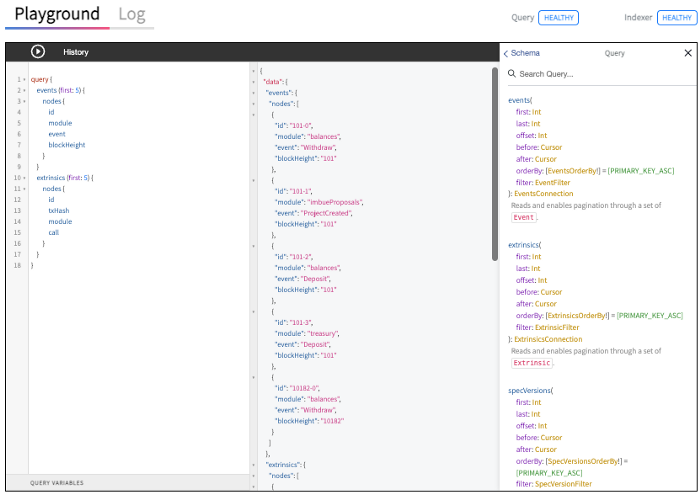Click the results pane vertical scrollbar
The width and height of the screenshot is (700, 494).
tap(495, 164)
